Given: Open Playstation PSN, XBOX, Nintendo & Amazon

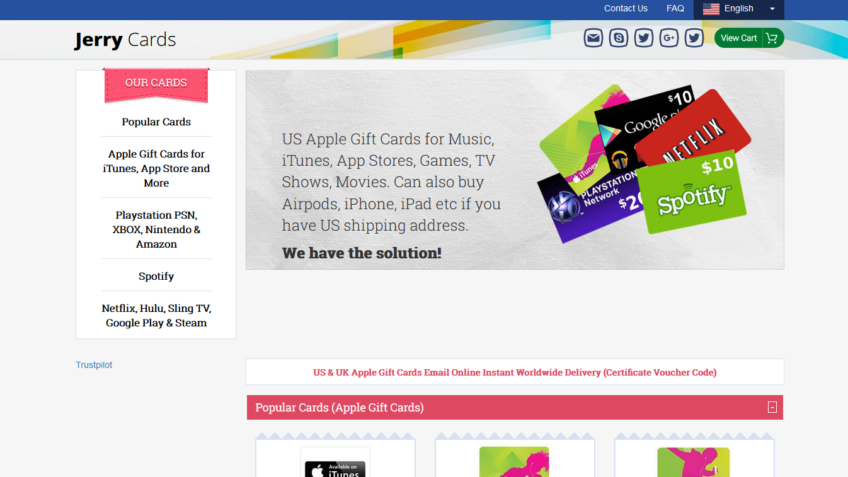Looking at the screenshot, I should [x=156, y=229].
